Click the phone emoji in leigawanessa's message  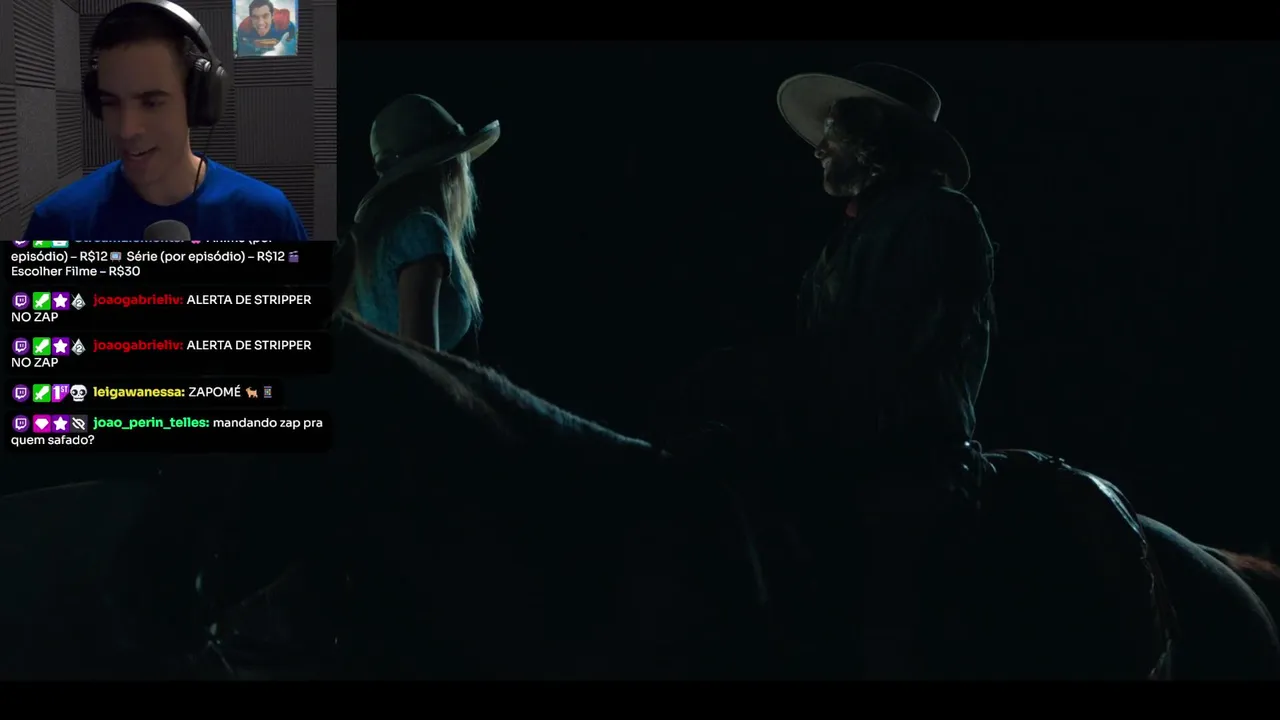[267, 393]
